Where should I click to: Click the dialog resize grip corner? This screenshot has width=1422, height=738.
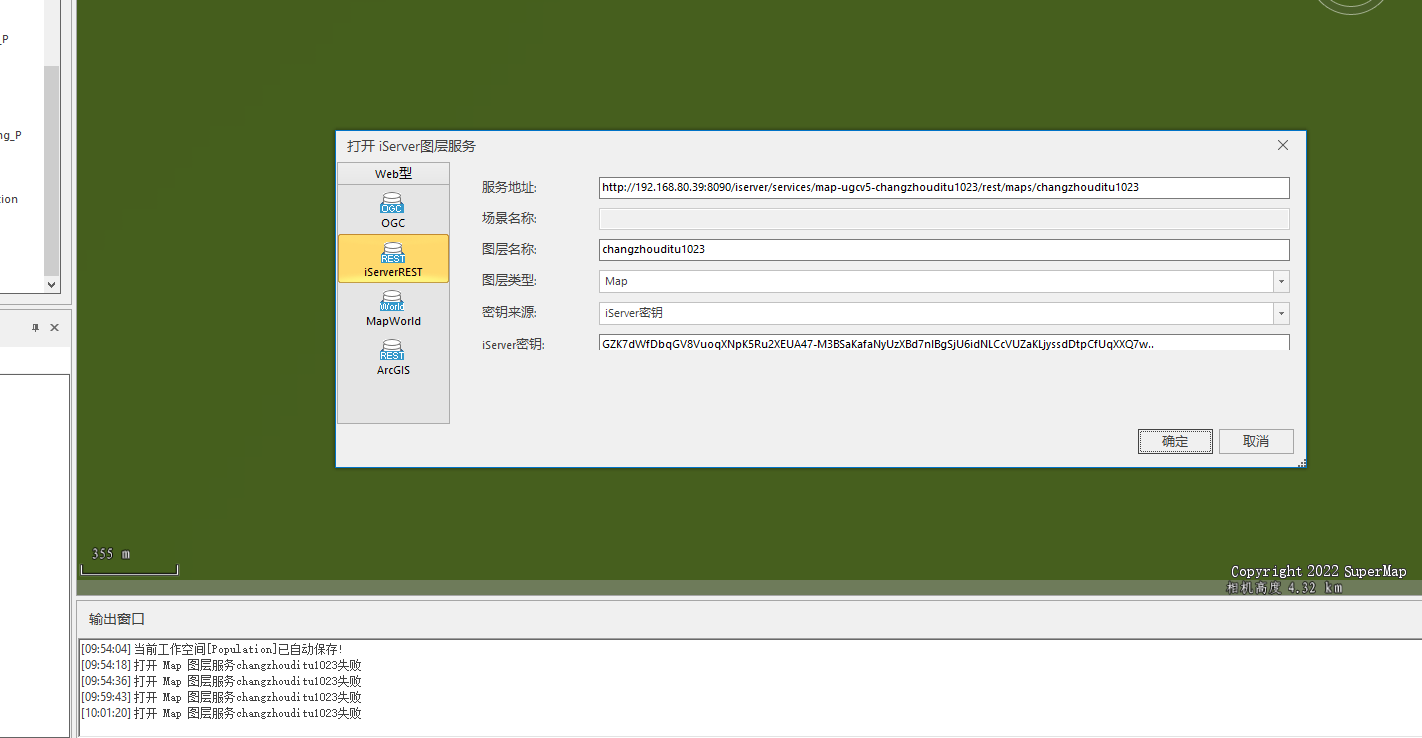pyautogui.click(x=1301, y=463)
